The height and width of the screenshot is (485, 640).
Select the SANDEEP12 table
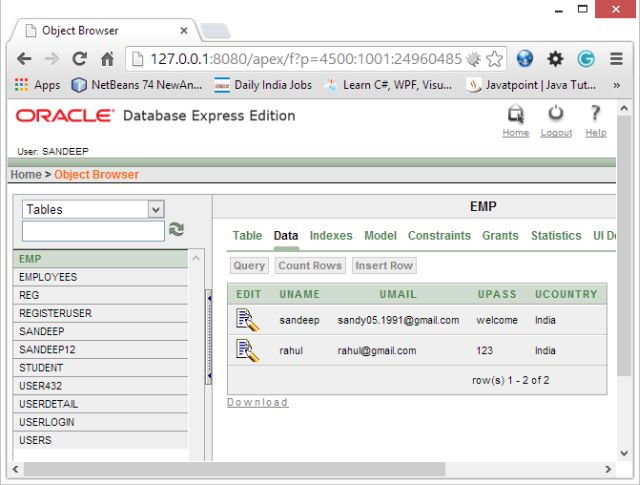click(101, 349)
